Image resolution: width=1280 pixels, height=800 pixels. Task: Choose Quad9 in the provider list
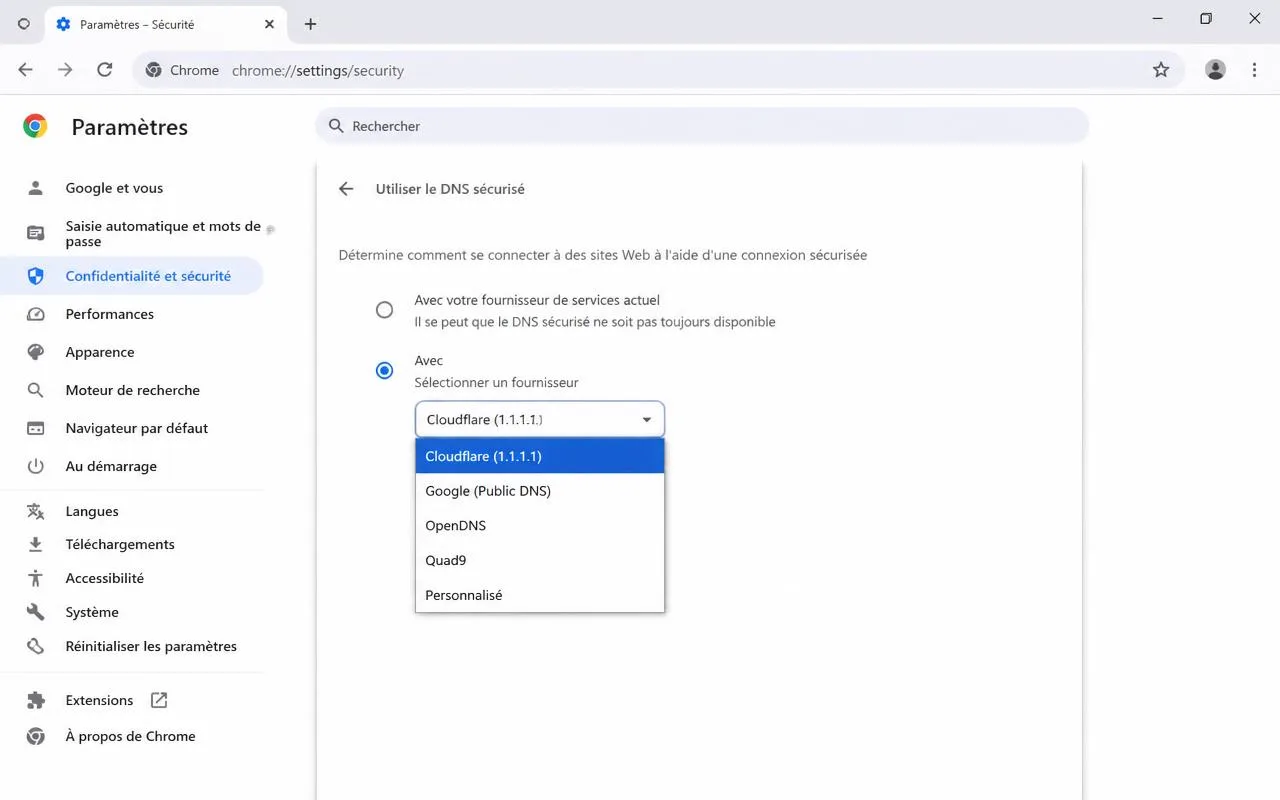pyautogui.click(x=540, y=560)
